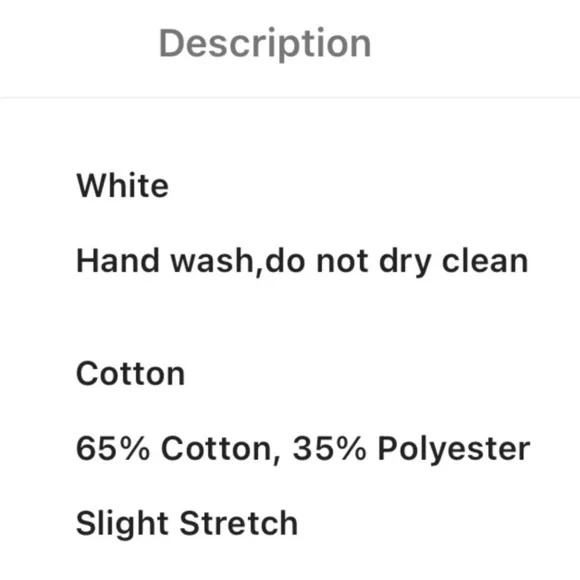Click the percent sign after 65
The width and height of the screenshot is (580, 580).
(135, 448)
